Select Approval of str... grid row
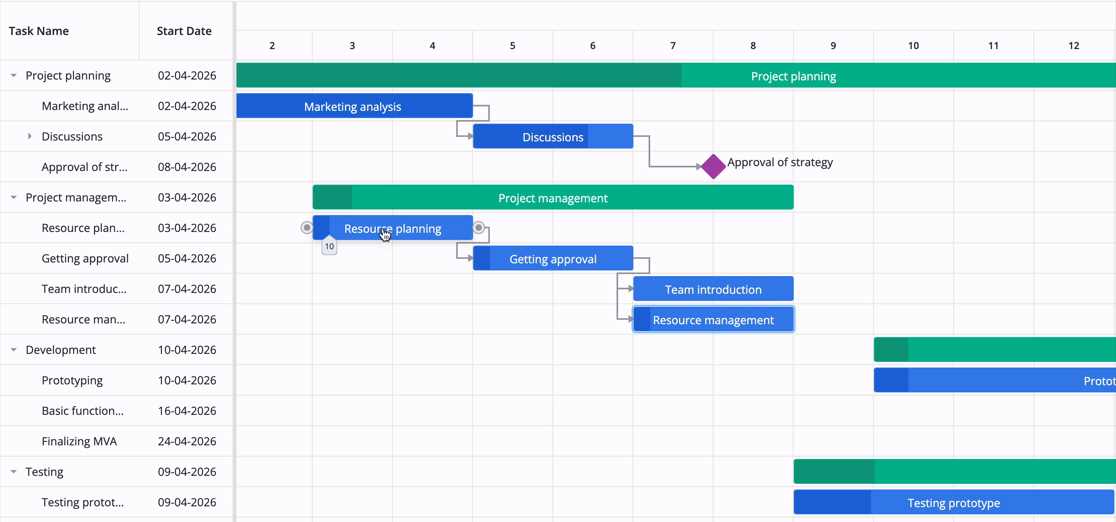Viewport: 1116px width, 522px height. pos(116,167)
